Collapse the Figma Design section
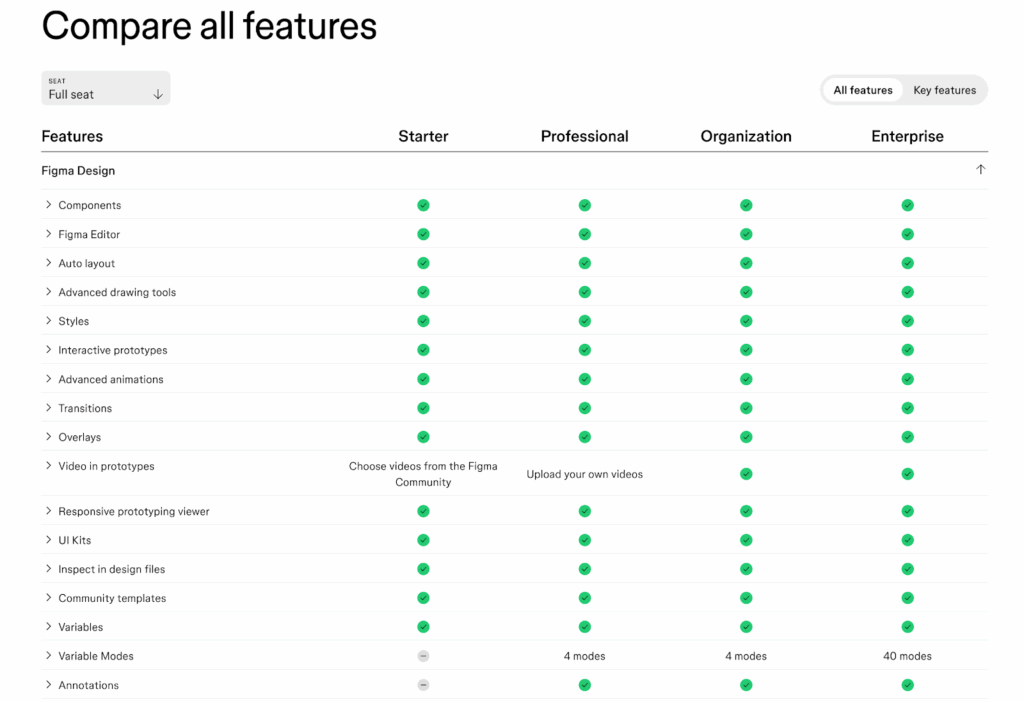The width and height of the screenshot is (1024, 703). [981, 169]
